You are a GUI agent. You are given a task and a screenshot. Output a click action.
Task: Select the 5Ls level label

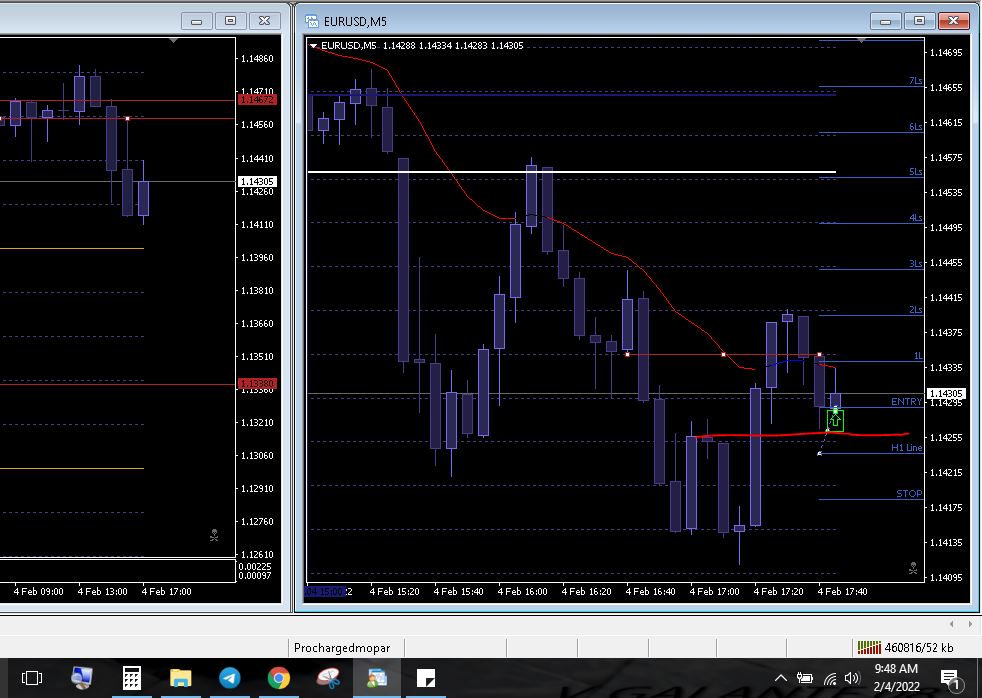[915, 172]
